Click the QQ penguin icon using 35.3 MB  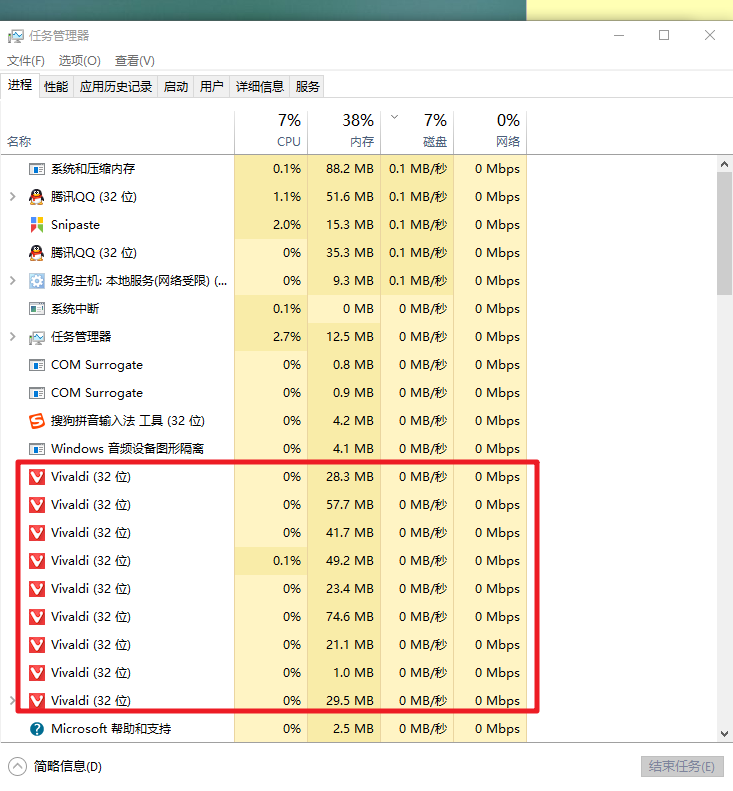click(x=37, y=253)
